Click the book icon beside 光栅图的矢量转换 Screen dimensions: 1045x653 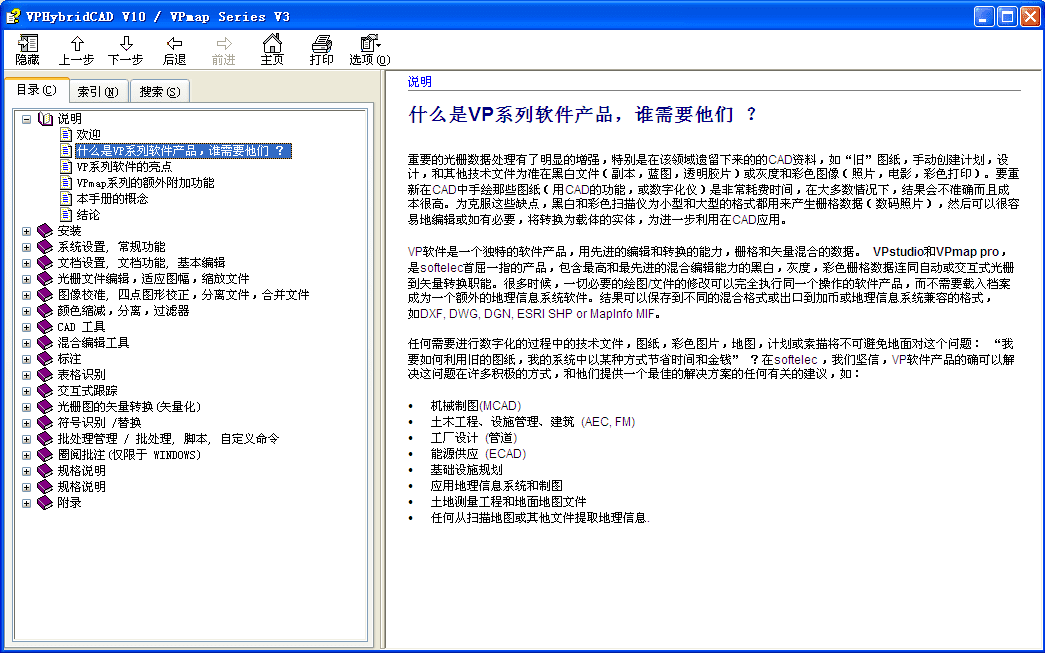pyautogui.click(x=45, y=406)
